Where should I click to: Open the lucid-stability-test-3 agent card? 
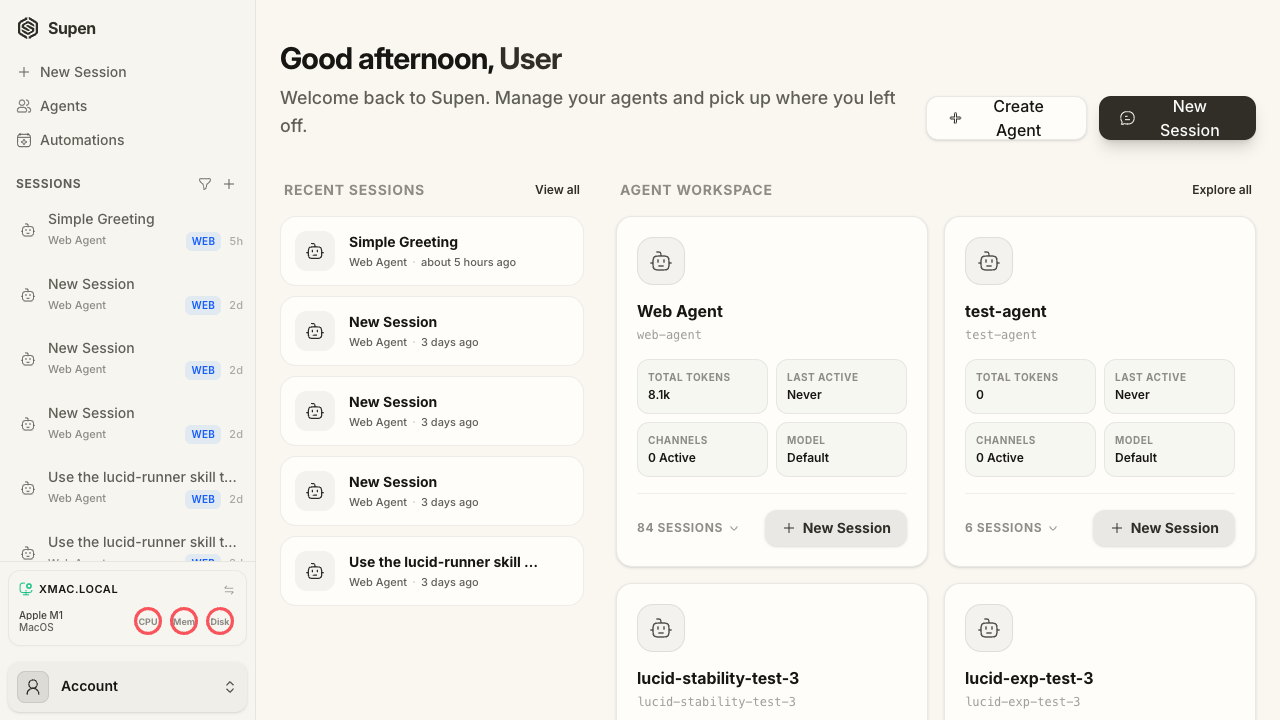click(x=772, y=652)
